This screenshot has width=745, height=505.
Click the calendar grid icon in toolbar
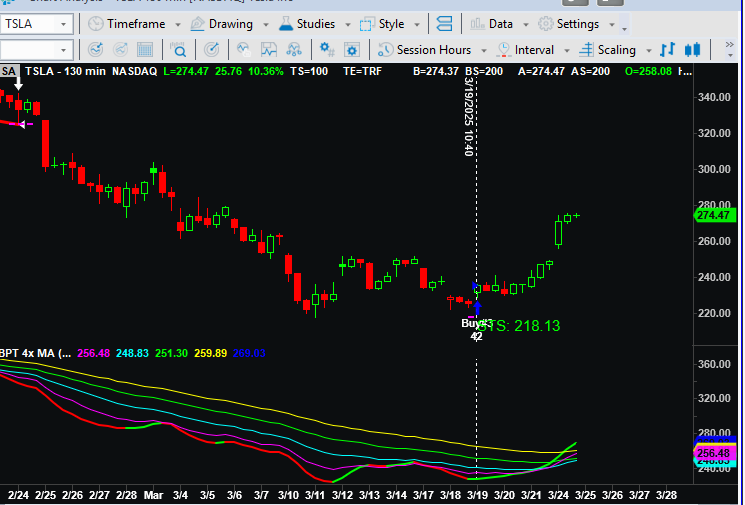point(145,49)
